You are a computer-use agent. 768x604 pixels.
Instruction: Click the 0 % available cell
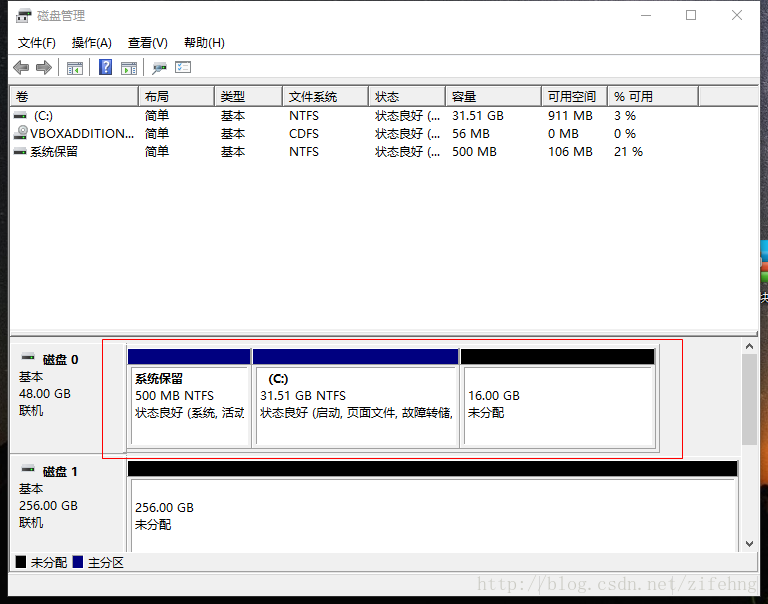[625, 134]
